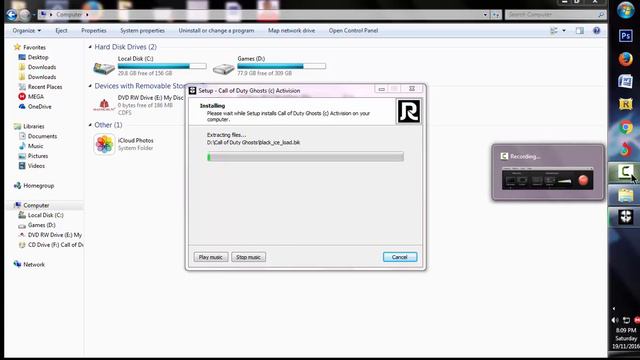Viewport: 640px width, 360px height.
Task: Open Explorer help icon
Action: [596, 31]
